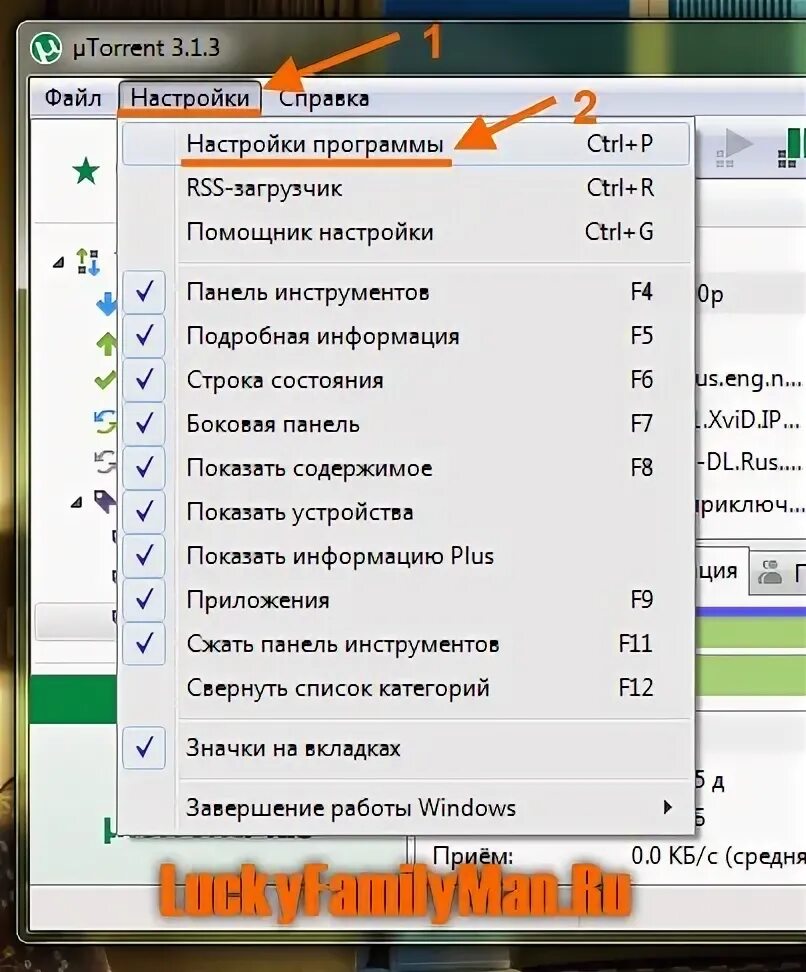Select the torrents up-down arrows sidebar icon
Screen dimensions: 806x972
[x=87, y=262]
